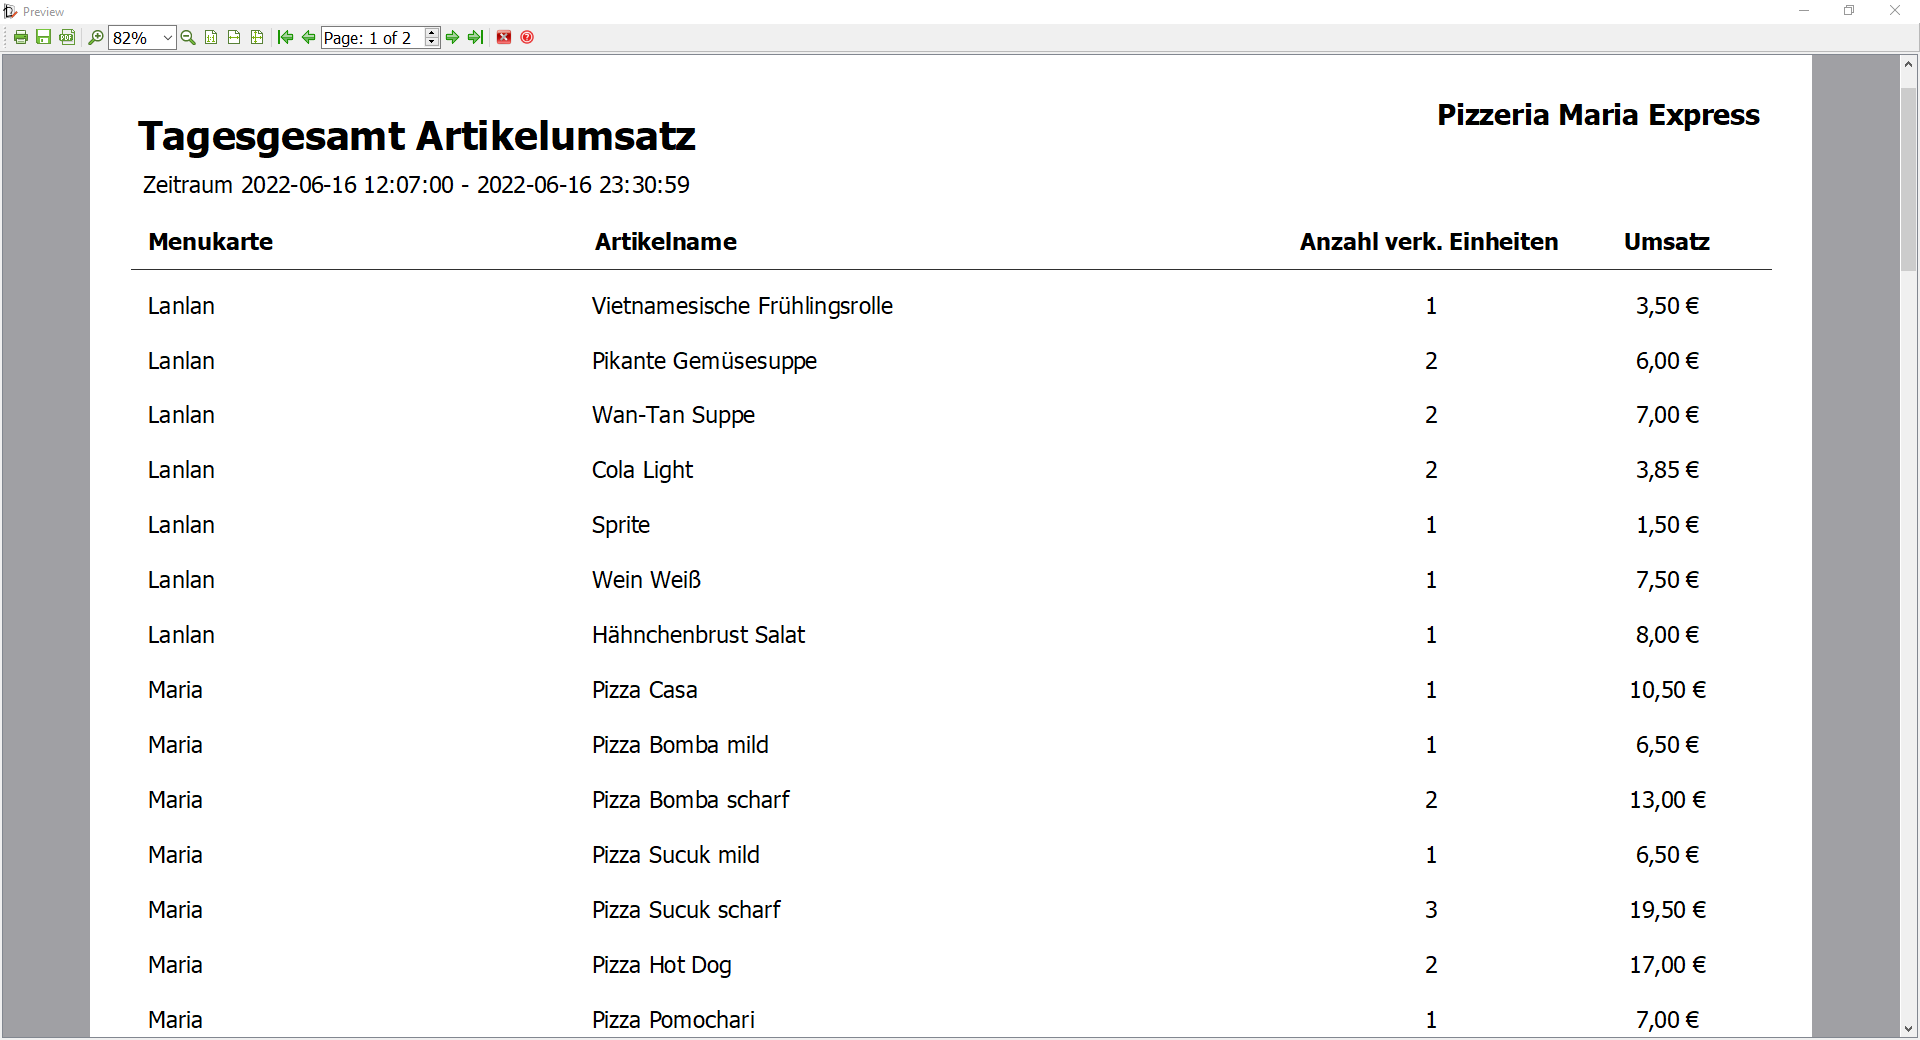
Task: Zoom out with the magnifier minus icon
Action: tap(188, 37)
